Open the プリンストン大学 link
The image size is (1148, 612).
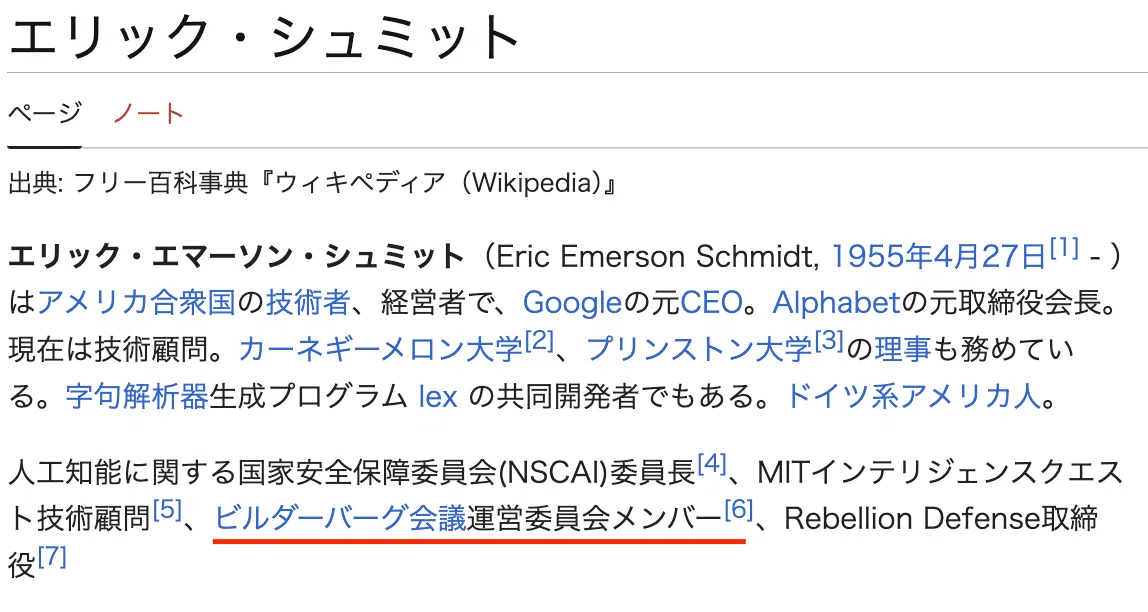[x=700, y=350]
